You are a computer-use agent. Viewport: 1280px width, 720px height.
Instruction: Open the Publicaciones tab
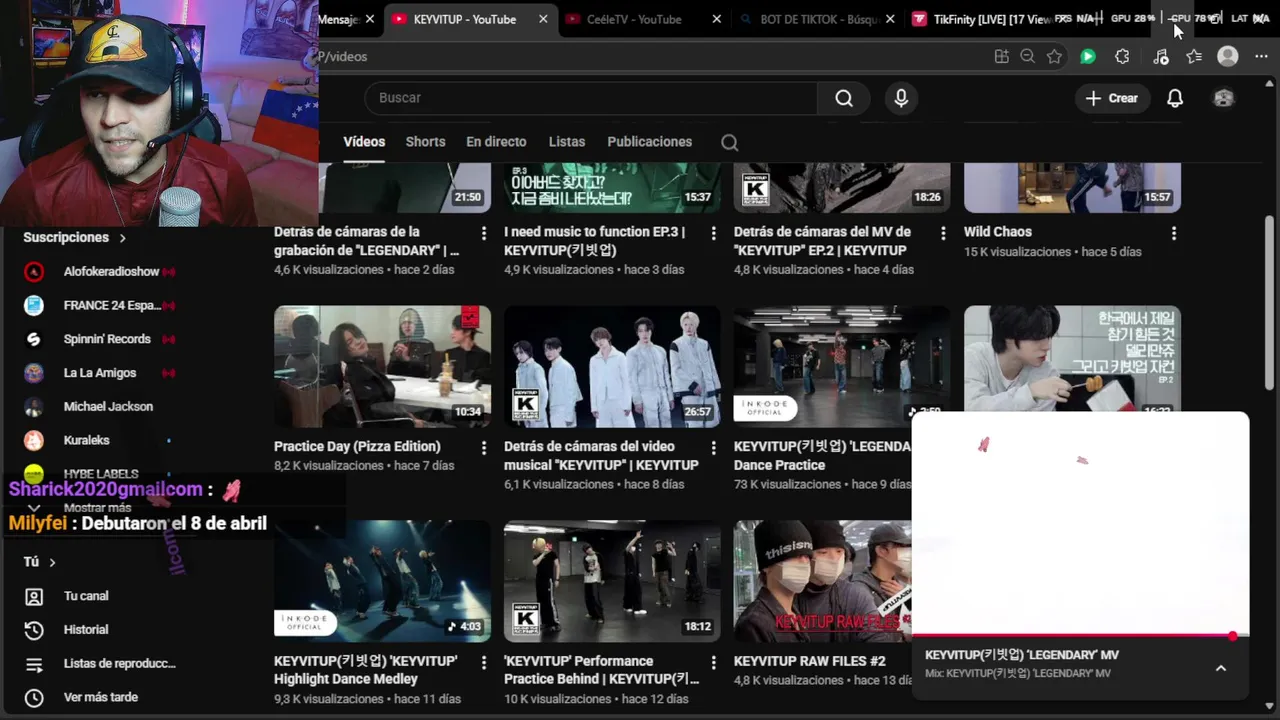click(649, 142)
